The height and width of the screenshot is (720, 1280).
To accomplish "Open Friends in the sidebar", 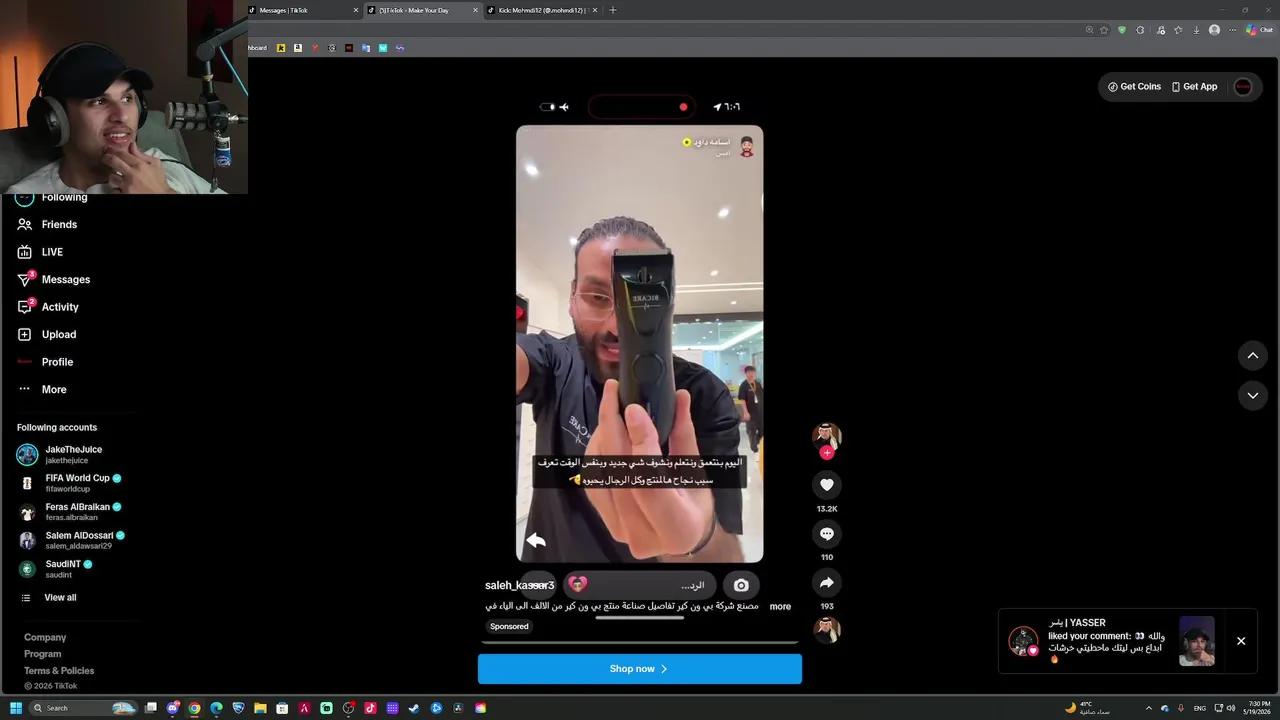I will 59,225.
